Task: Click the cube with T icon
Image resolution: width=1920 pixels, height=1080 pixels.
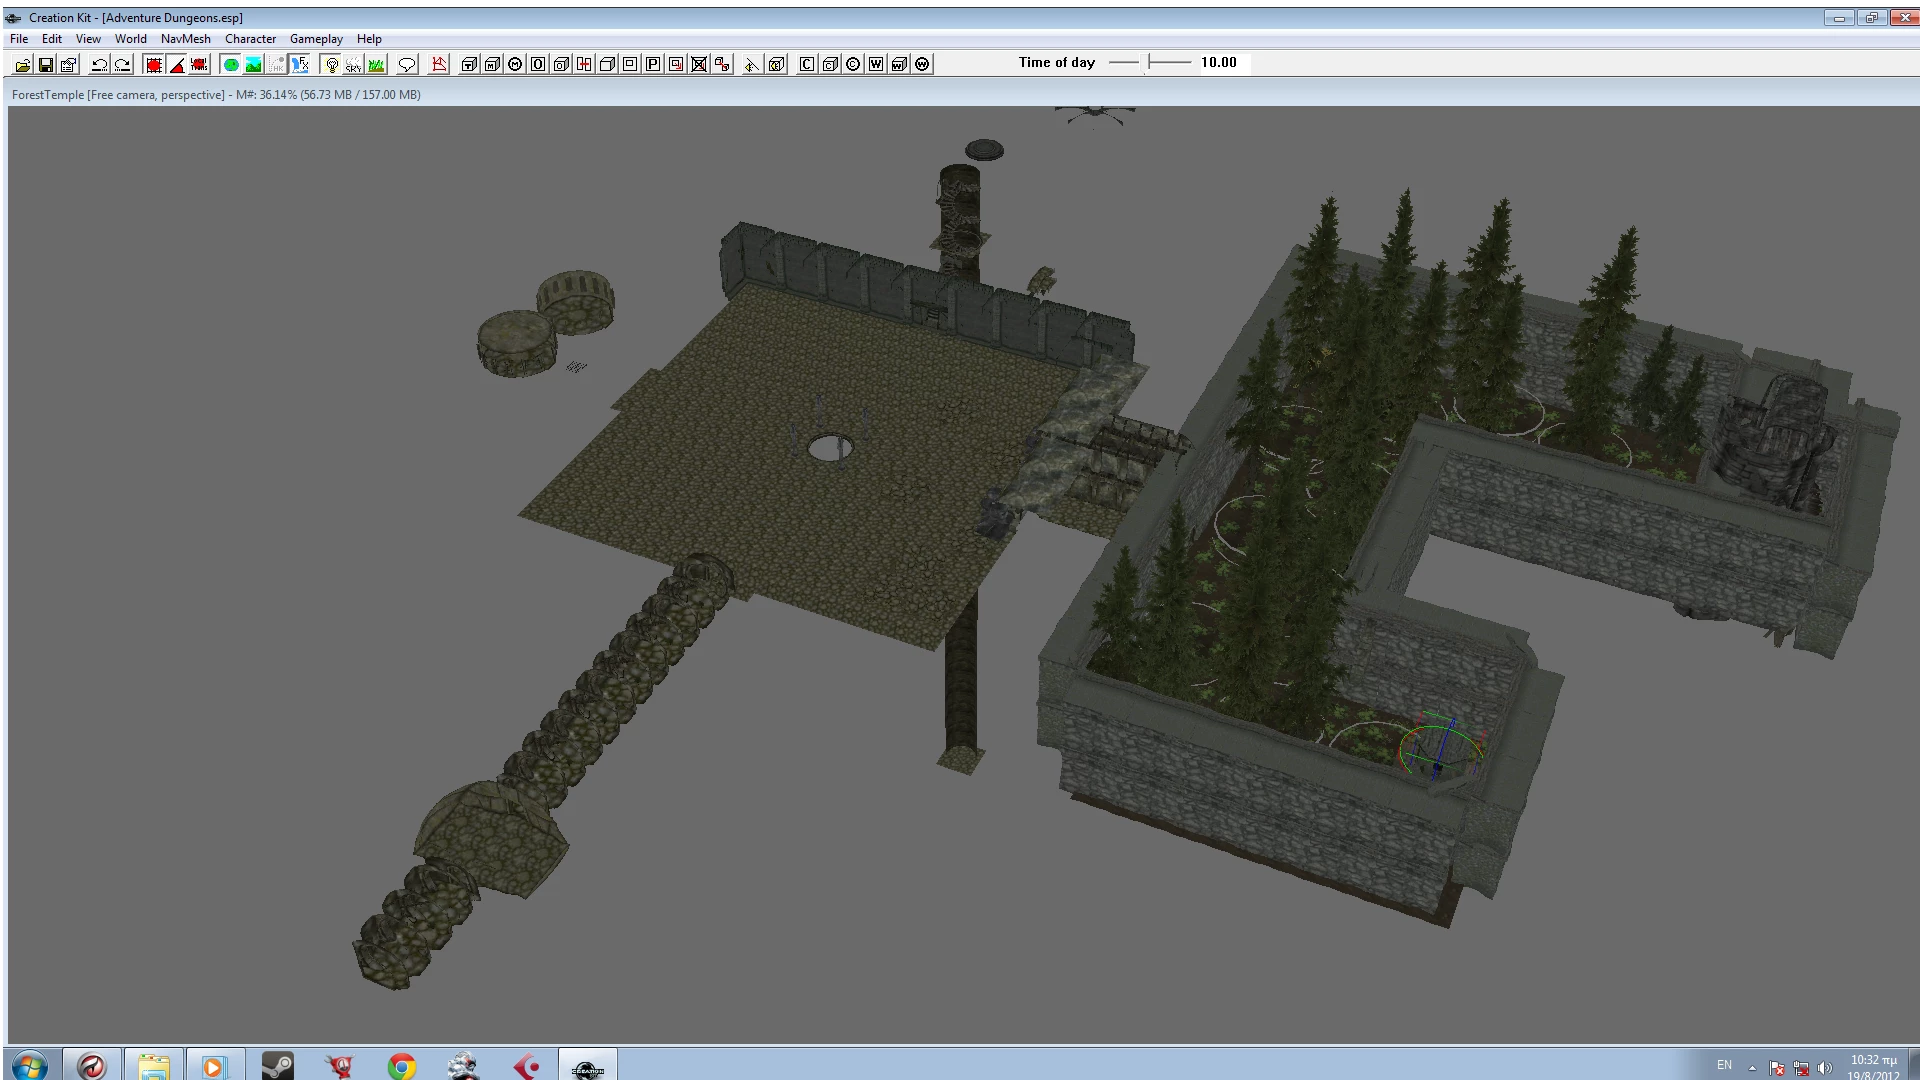Action: [469, 65]
